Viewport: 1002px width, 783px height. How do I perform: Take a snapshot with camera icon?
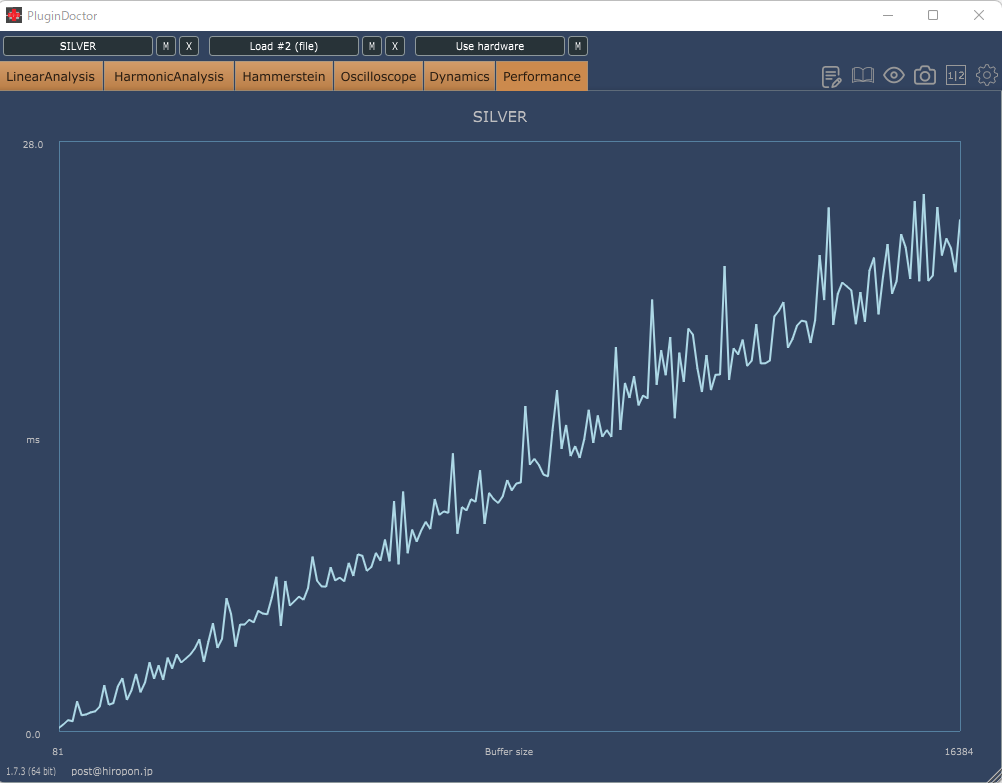(925, 75)
